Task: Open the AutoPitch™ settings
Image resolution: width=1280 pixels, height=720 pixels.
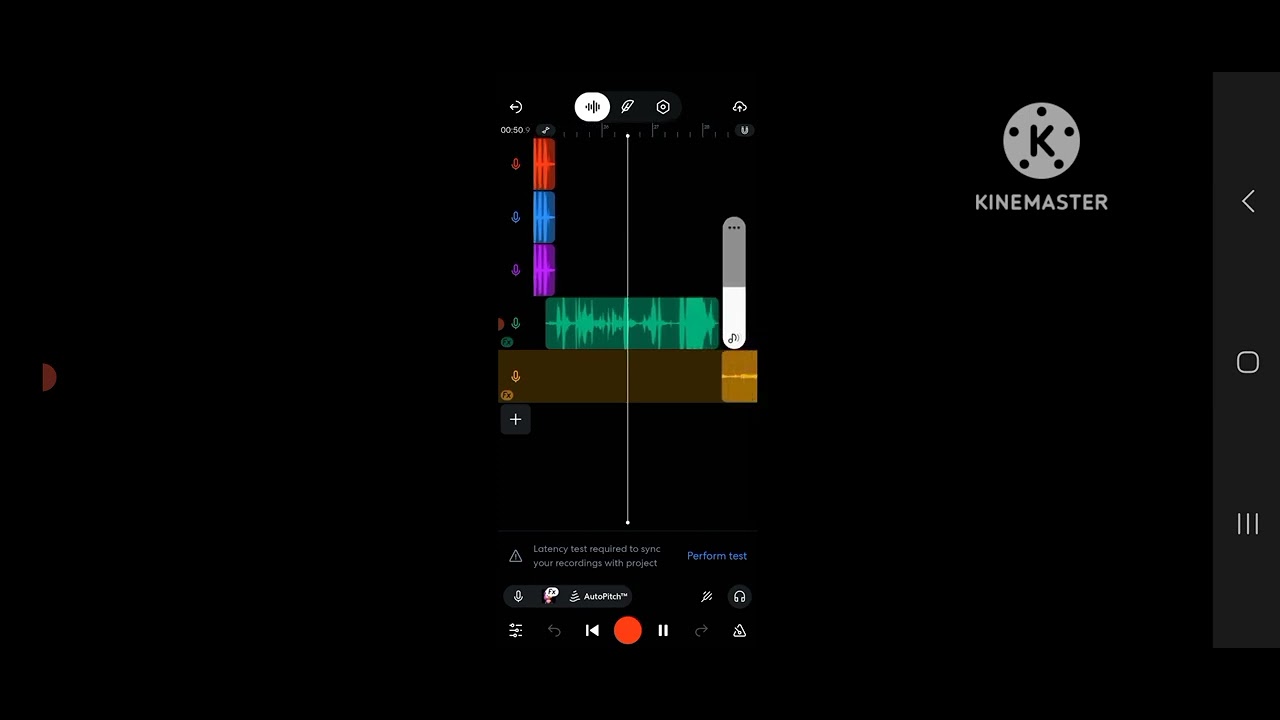Action: (599, 597)
